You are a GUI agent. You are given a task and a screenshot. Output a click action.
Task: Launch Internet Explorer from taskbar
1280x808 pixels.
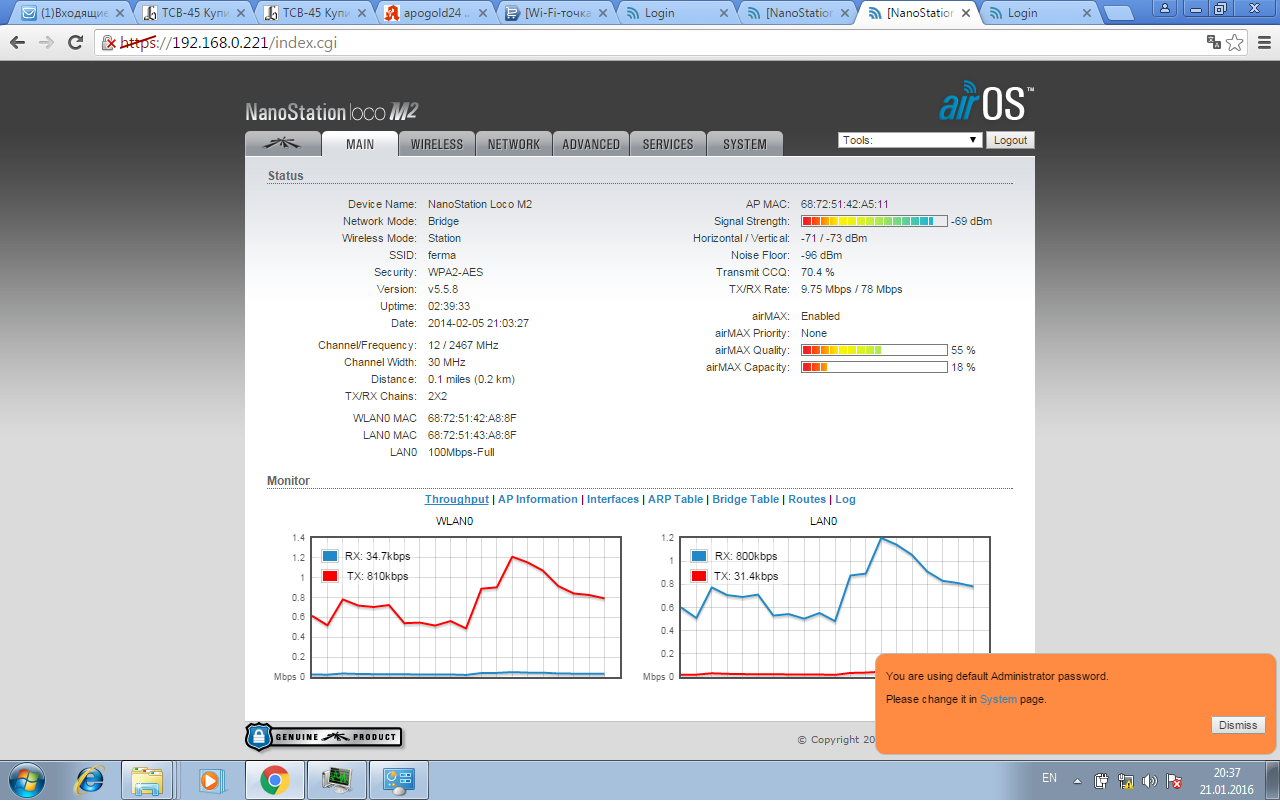point(90,779)
